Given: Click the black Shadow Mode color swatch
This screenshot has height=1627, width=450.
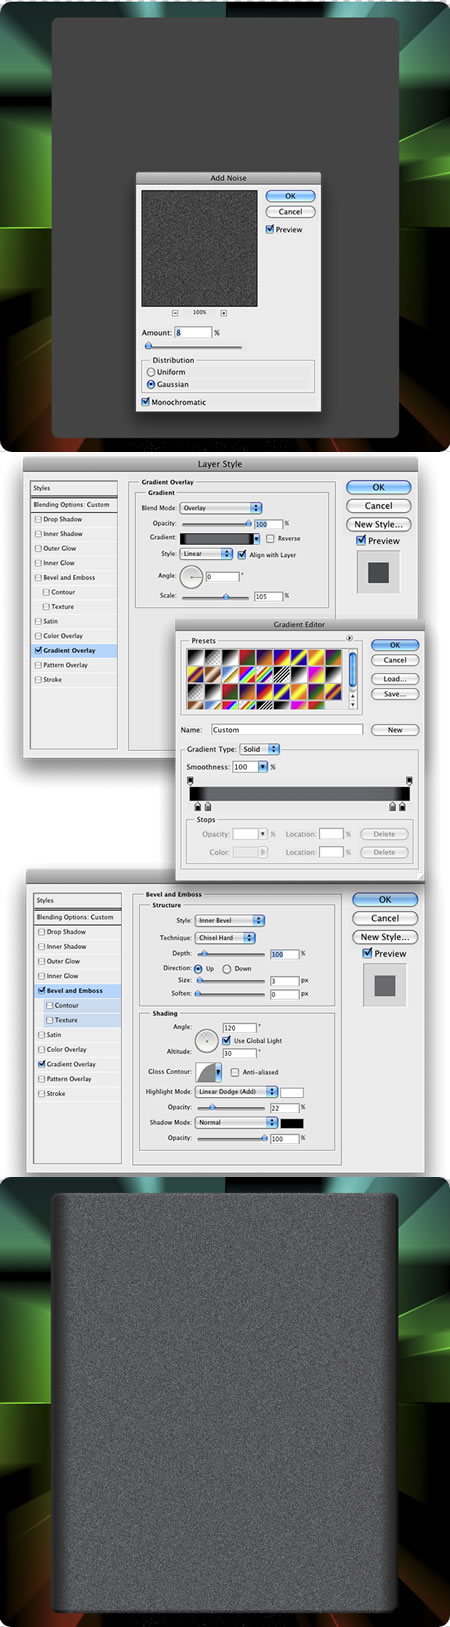Looking at the screenshot, I should (x=292, y=1123).
